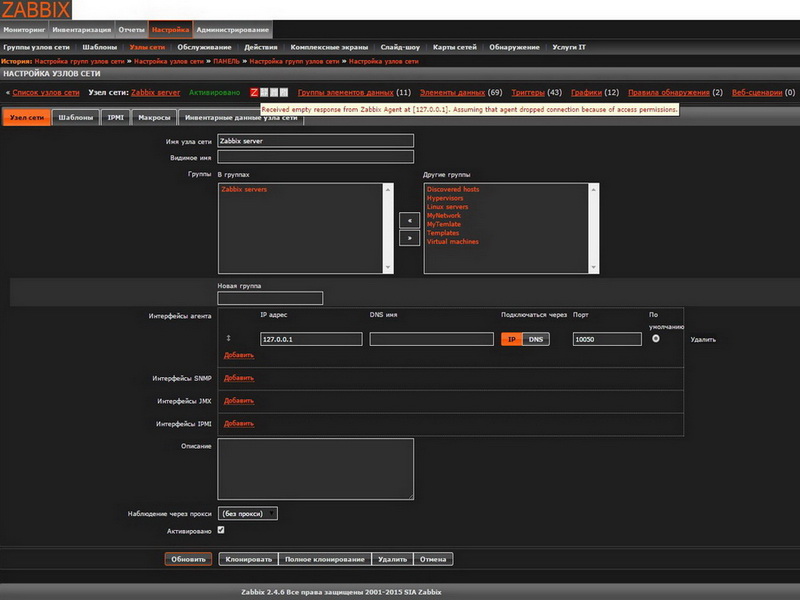
Task: Select the IP connect option
Action: point(511,339)
